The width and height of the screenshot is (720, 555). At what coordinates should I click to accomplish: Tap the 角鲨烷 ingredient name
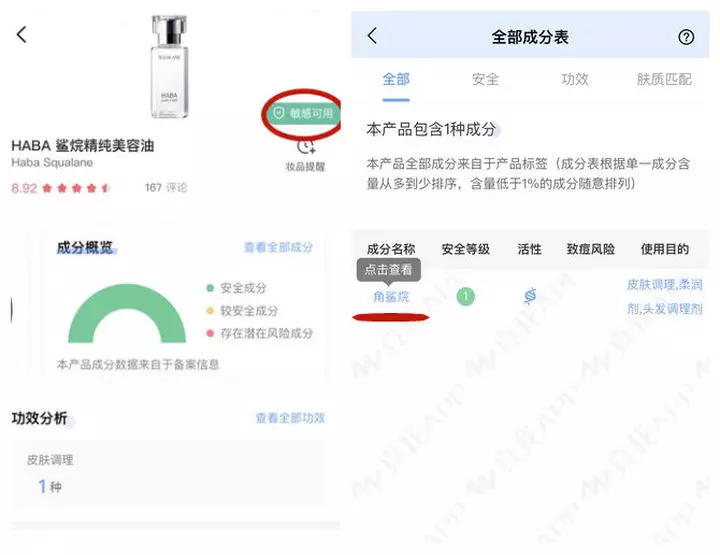391,297
